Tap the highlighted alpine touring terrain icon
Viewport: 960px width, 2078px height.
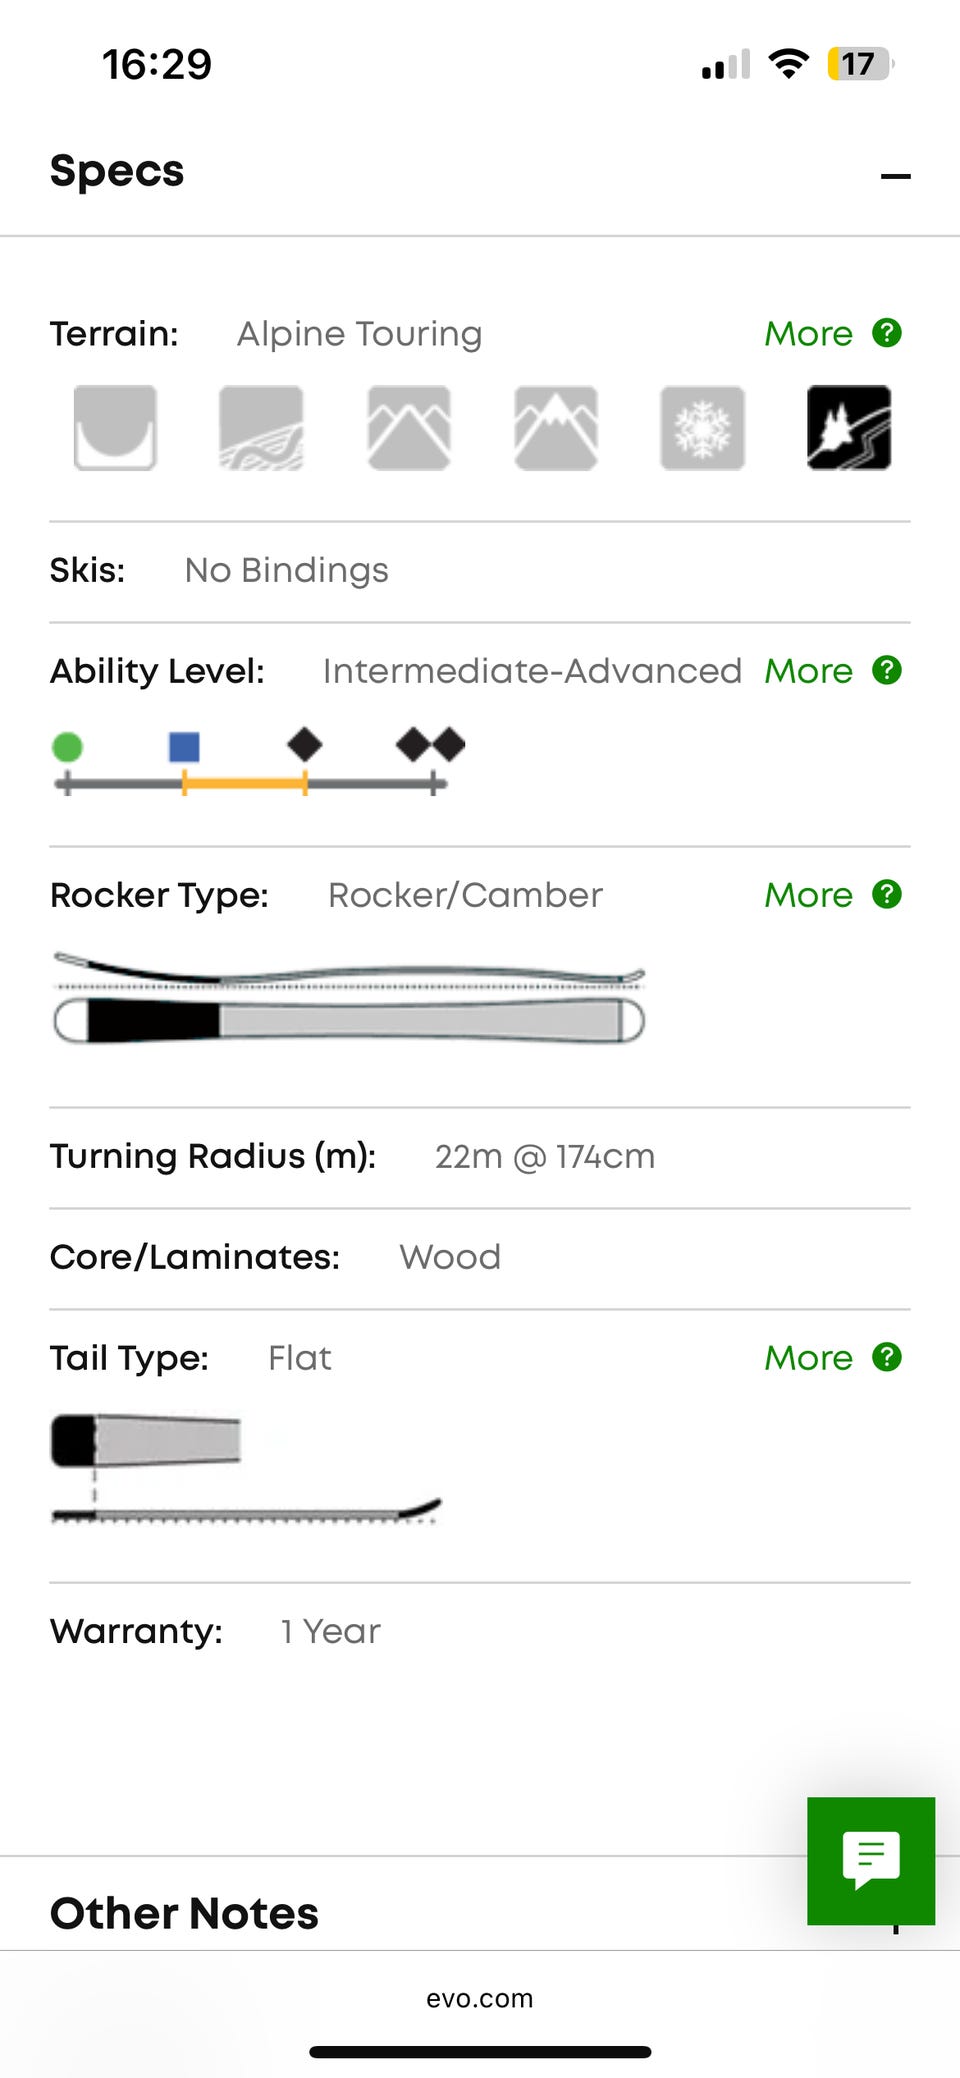point(849,428)
